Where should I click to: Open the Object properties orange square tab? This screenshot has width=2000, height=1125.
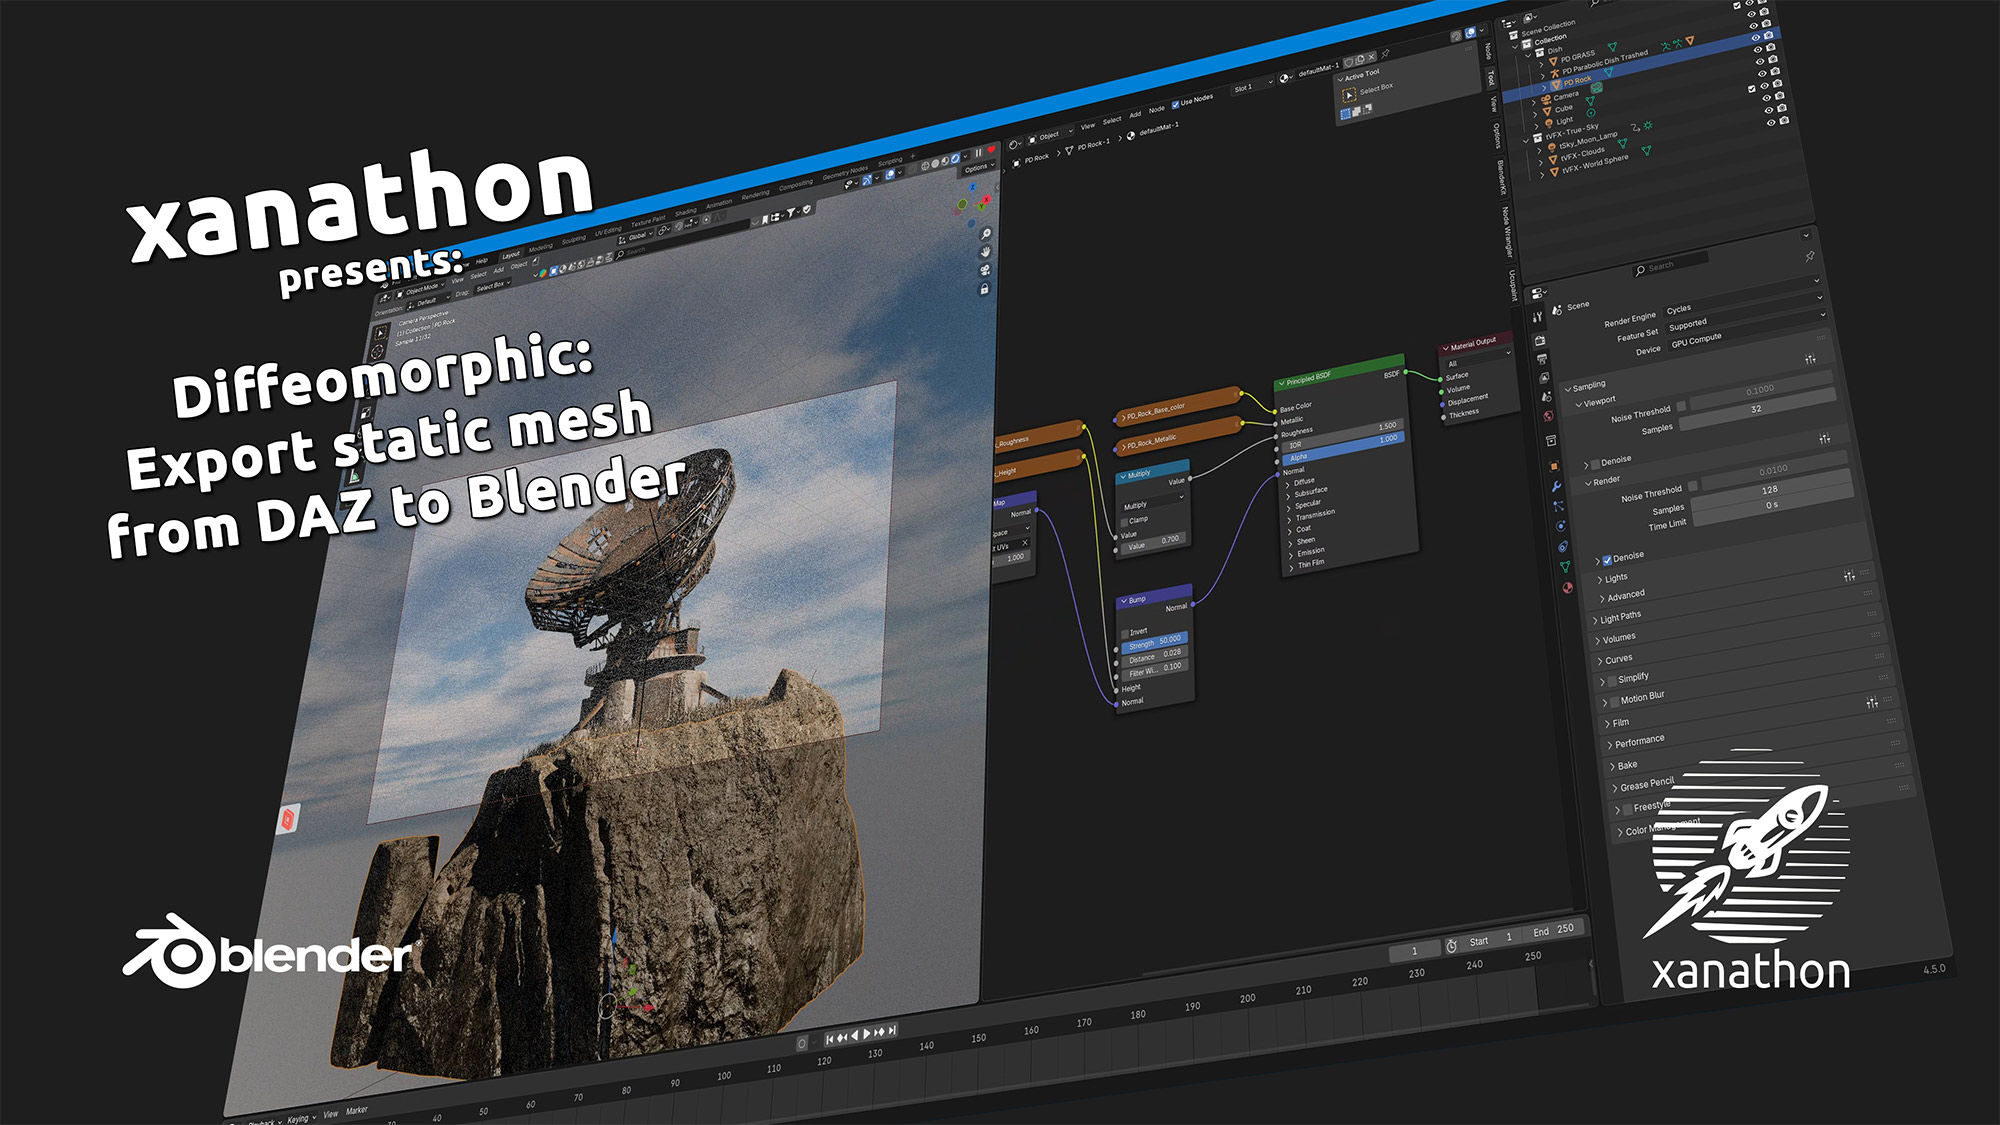point(1554,466)
